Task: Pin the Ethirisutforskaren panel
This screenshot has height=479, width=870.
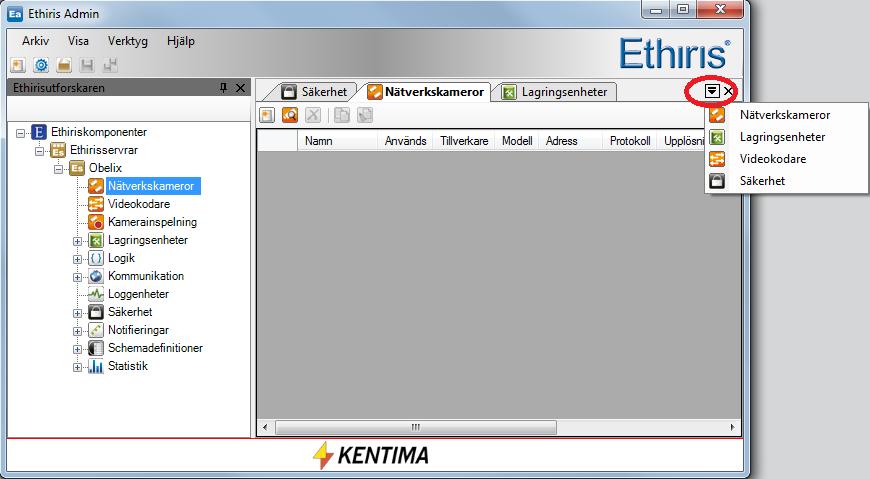Action: pyautogui.click(x=224, y=88)
